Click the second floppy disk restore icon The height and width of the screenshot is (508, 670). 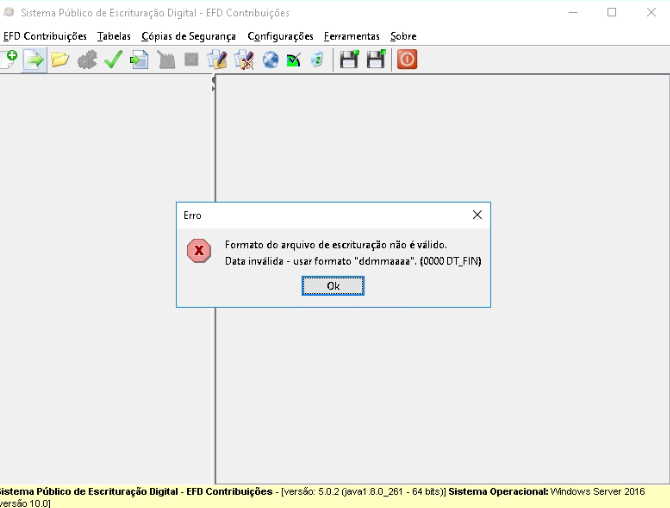coord(376,59)
